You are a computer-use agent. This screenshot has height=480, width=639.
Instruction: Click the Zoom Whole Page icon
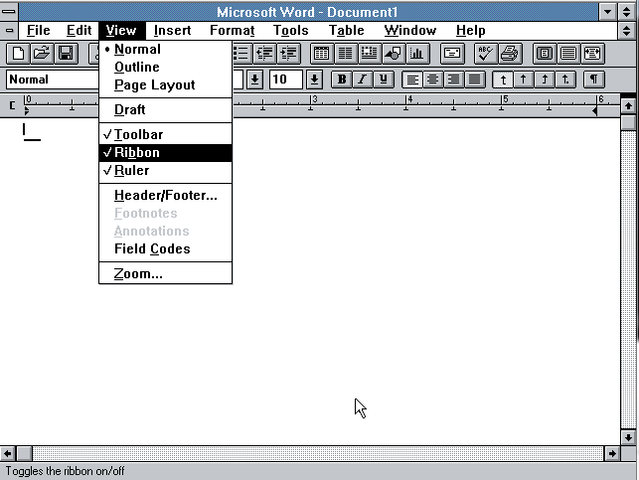point(544,53)
